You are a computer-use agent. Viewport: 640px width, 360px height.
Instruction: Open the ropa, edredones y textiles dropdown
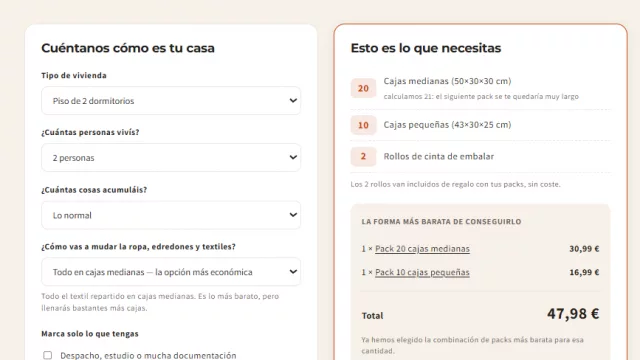pyautogui.click(x=171, y=272)
